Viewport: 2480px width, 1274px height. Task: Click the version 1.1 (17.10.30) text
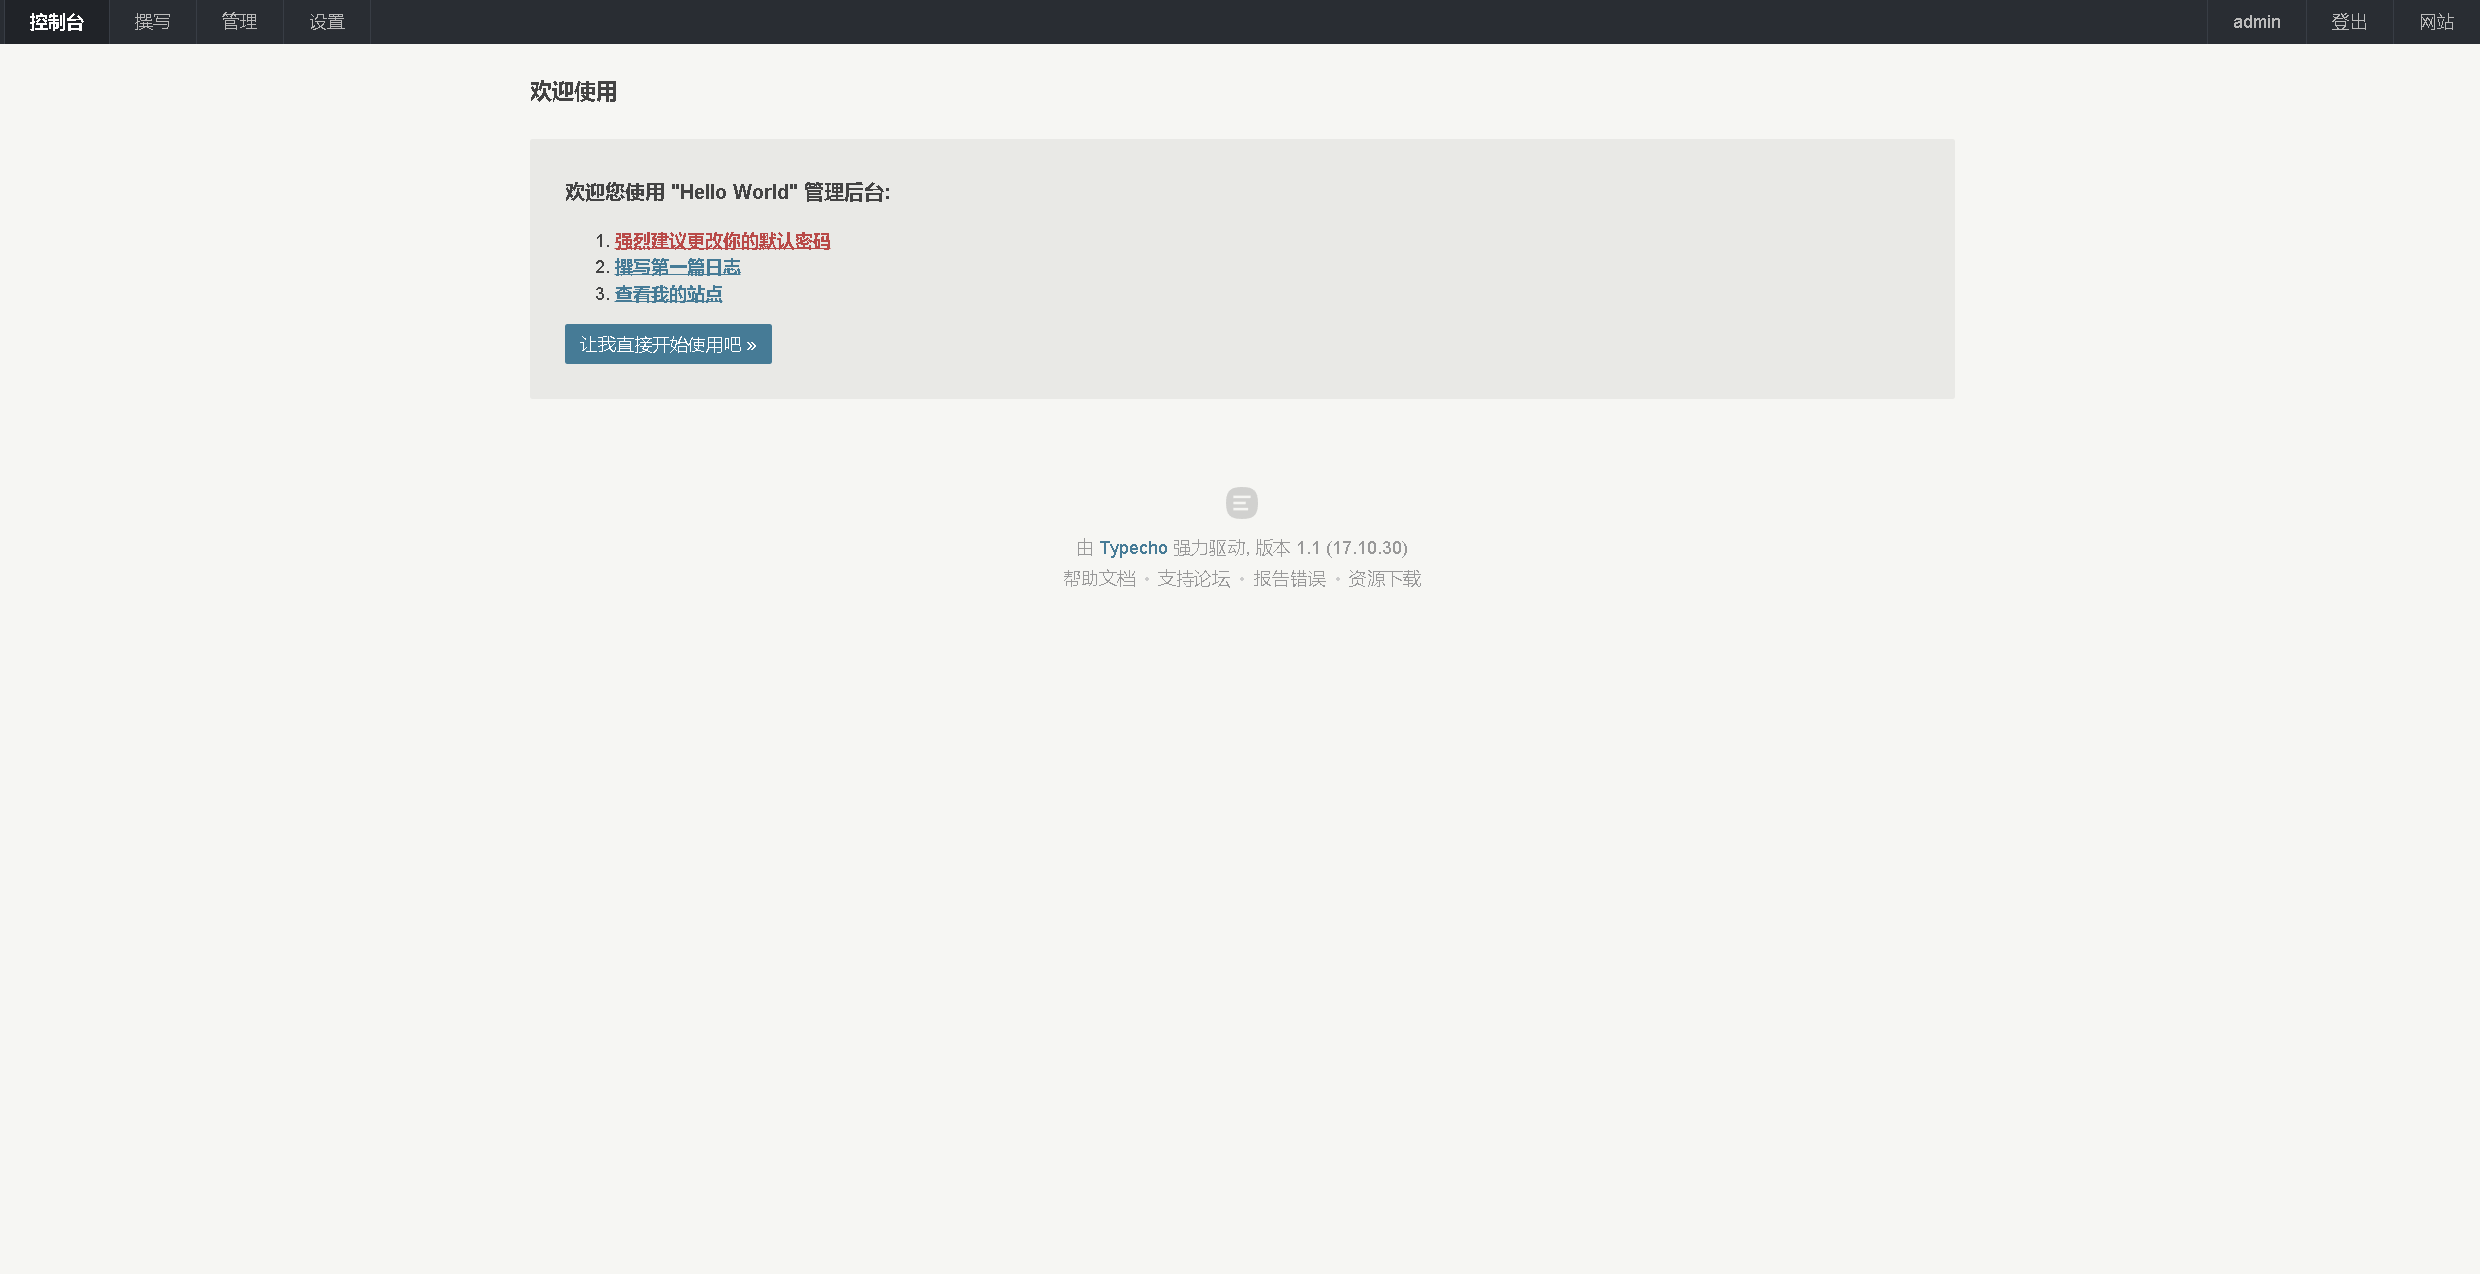[x=1350, y=548]
